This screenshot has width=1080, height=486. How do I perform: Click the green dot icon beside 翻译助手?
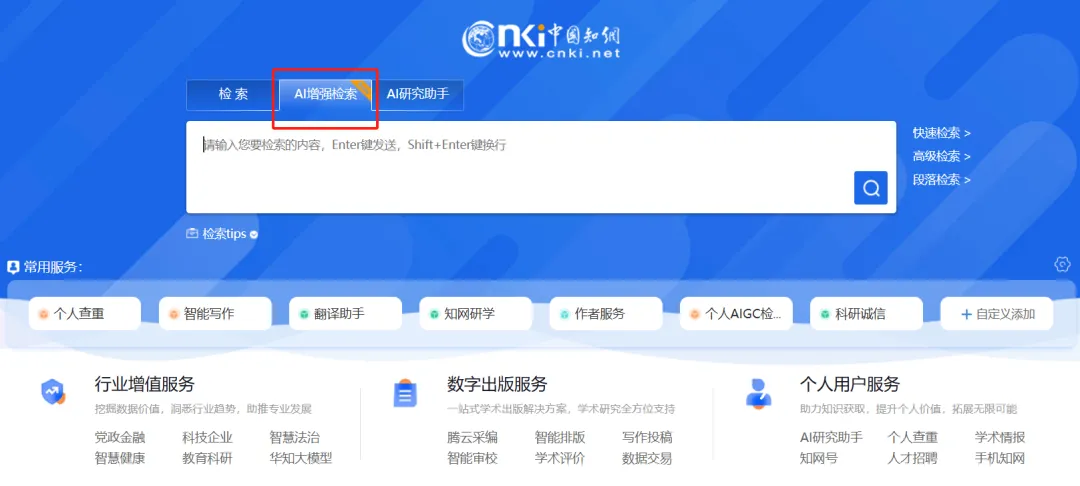304,315
